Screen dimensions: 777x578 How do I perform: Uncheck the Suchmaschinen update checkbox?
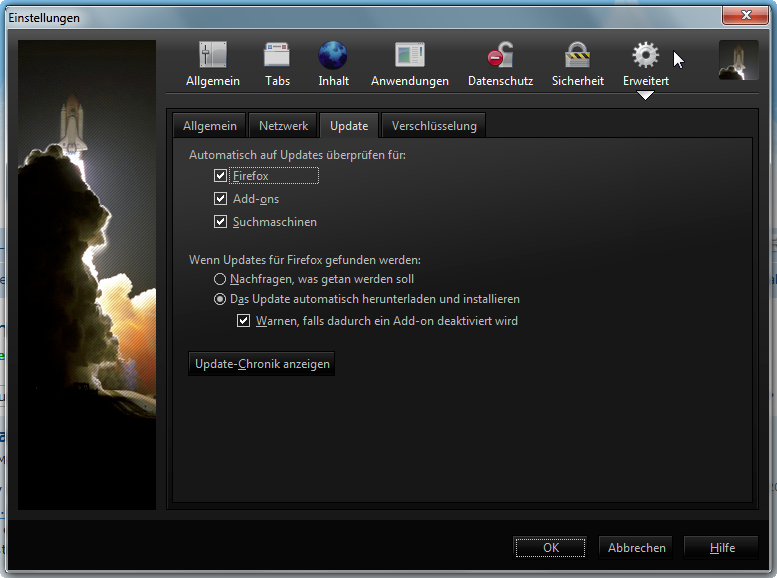(x=221, y=222)
